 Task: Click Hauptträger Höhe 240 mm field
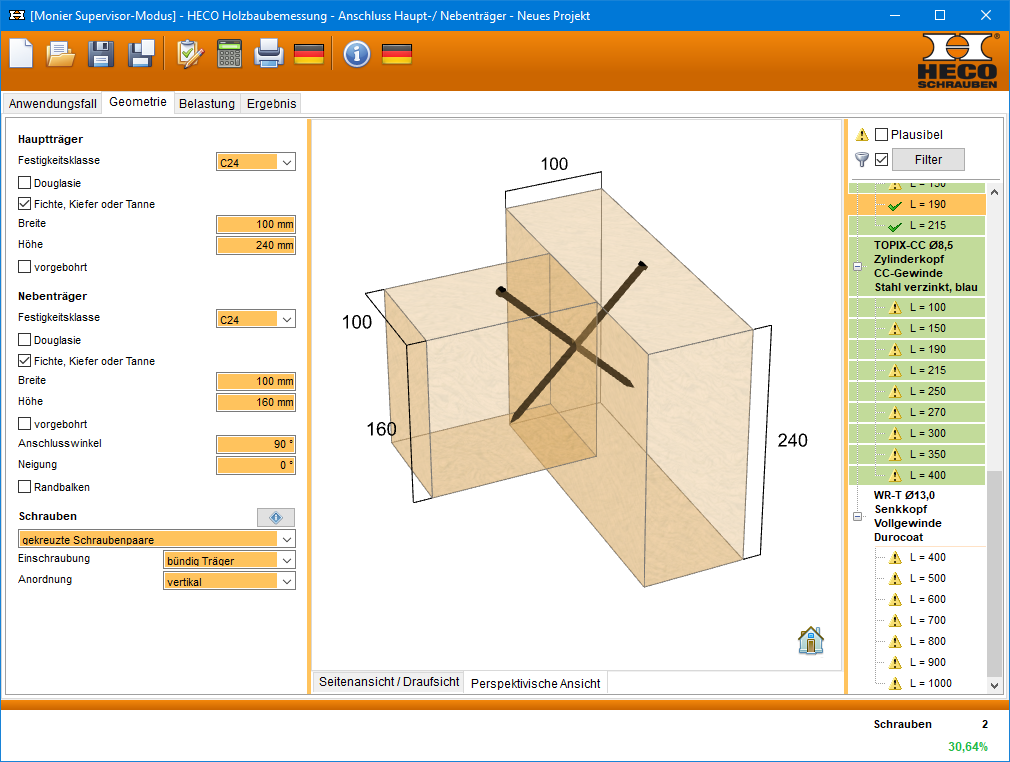256,245
